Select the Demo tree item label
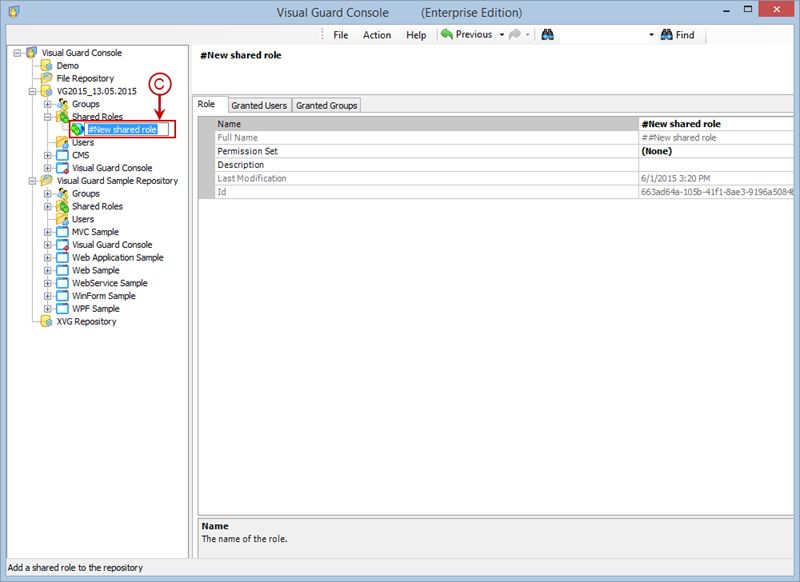800x582 pixels. click(x=67, y=65)
